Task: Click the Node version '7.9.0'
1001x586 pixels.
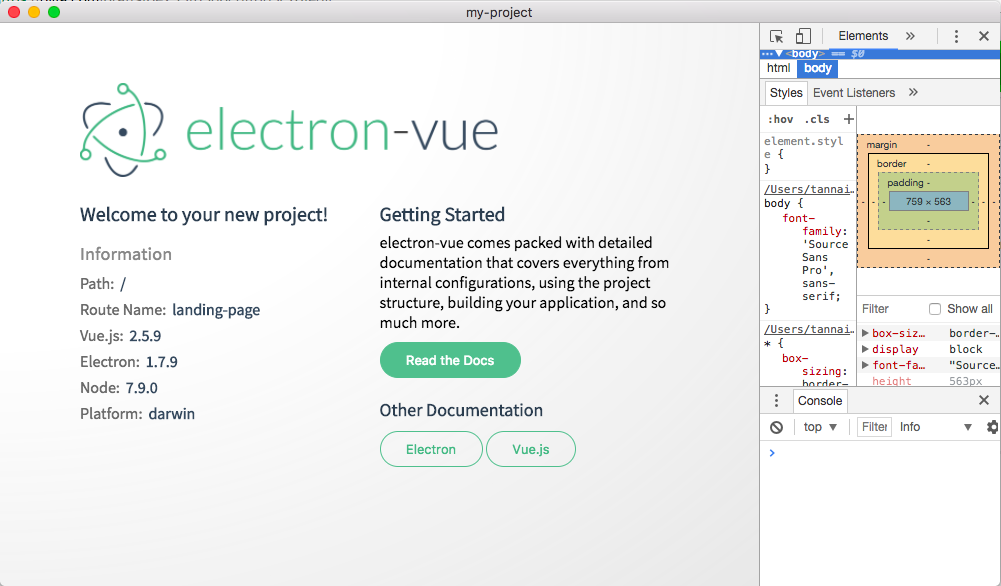Action: pyautogui.click(x=141, y=388)
